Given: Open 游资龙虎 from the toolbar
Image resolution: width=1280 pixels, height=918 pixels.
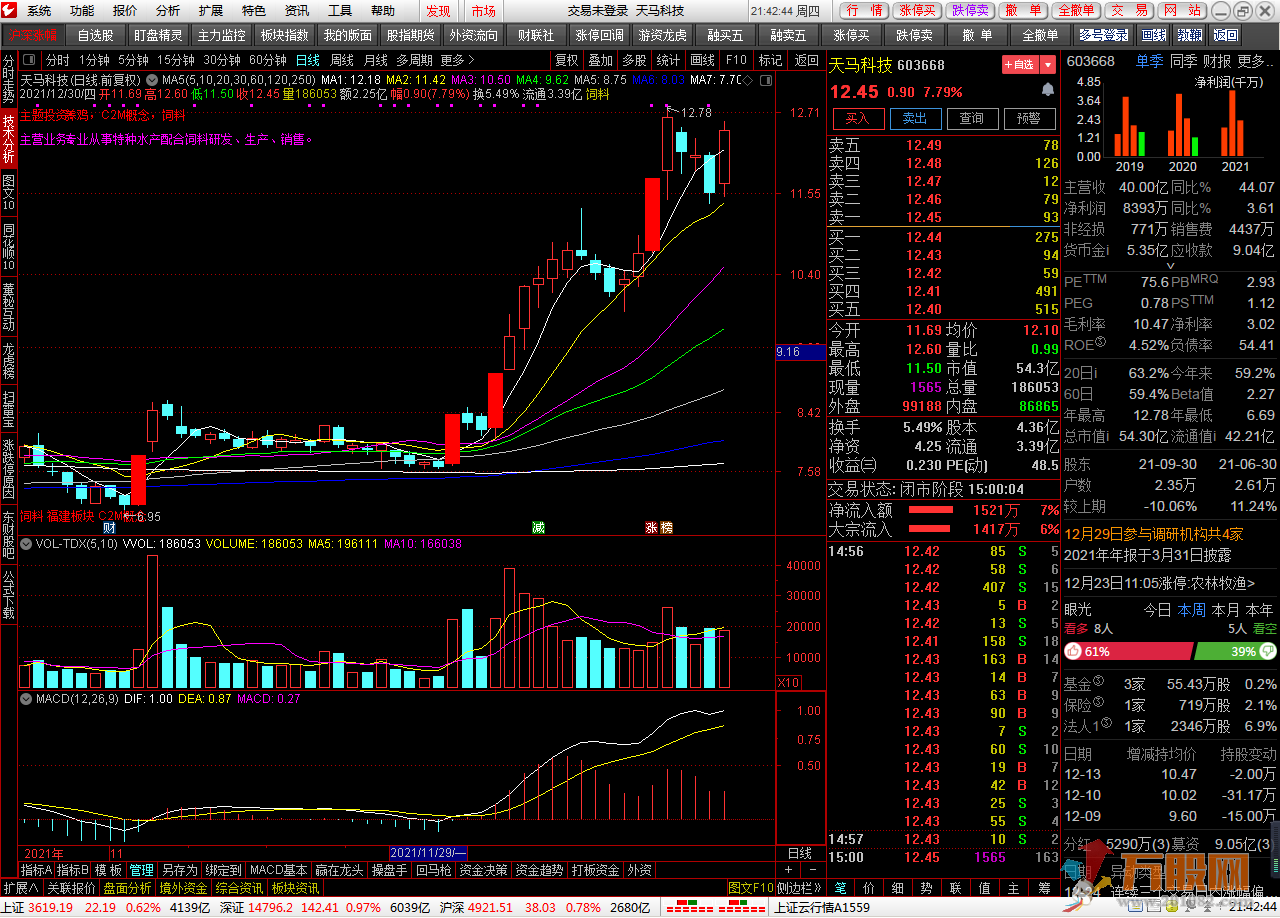Looking at the screenshot, I should pyautogui.click(x=662, y=35).
